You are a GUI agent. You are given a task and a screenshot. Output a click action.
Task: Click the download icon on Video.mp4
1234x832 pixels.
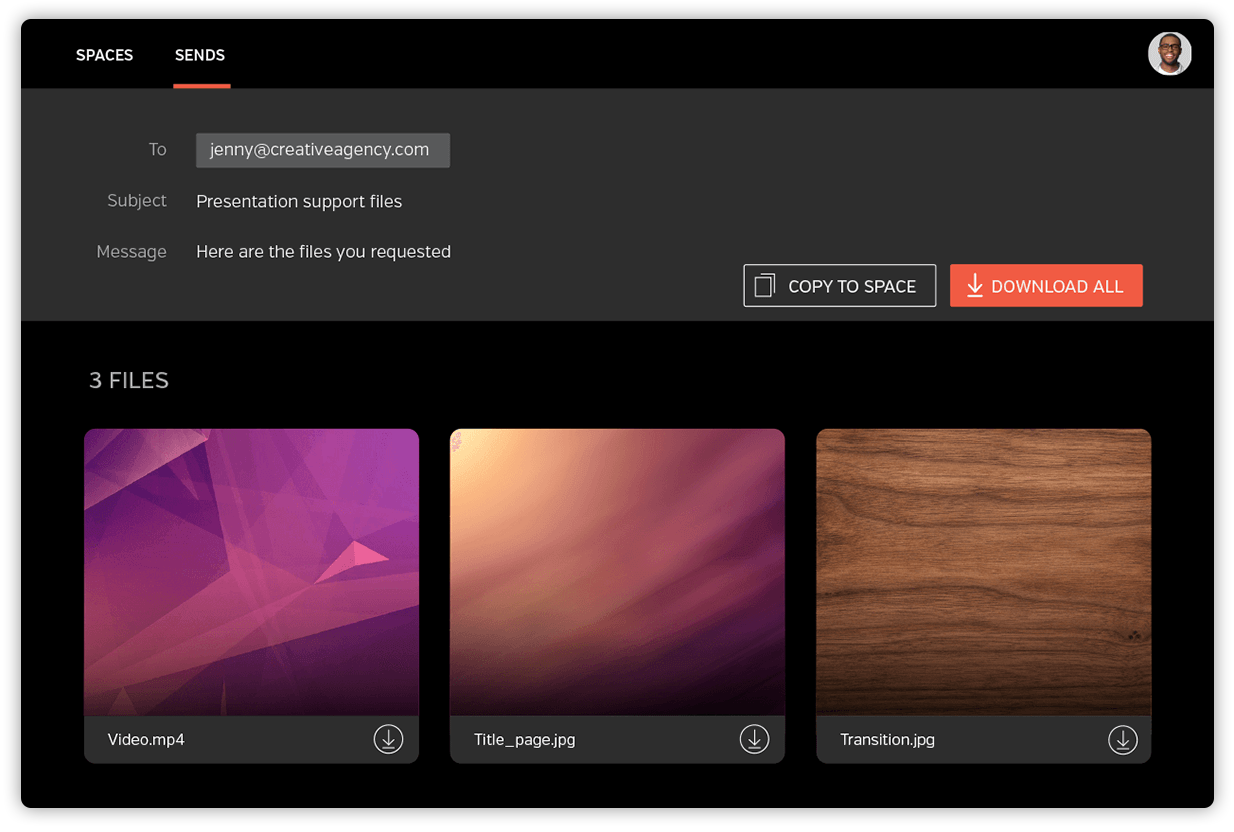point(388,740)
